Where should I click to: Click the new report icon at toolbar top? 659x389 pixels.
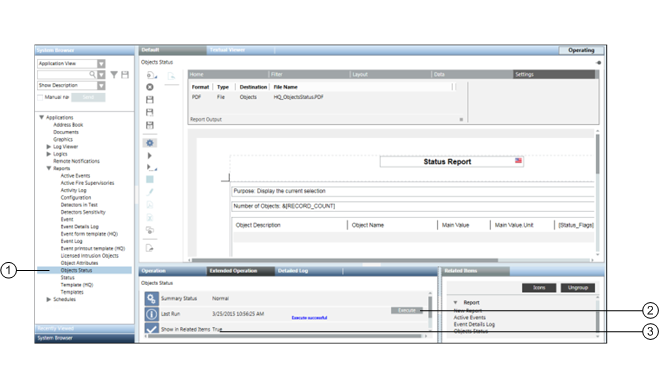tap(150, 75)
